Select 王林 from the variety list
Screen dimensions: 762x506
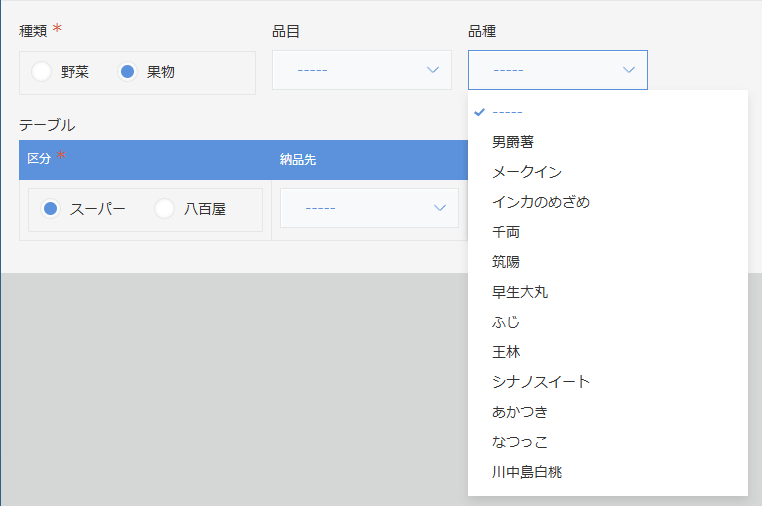click(505, 352)
